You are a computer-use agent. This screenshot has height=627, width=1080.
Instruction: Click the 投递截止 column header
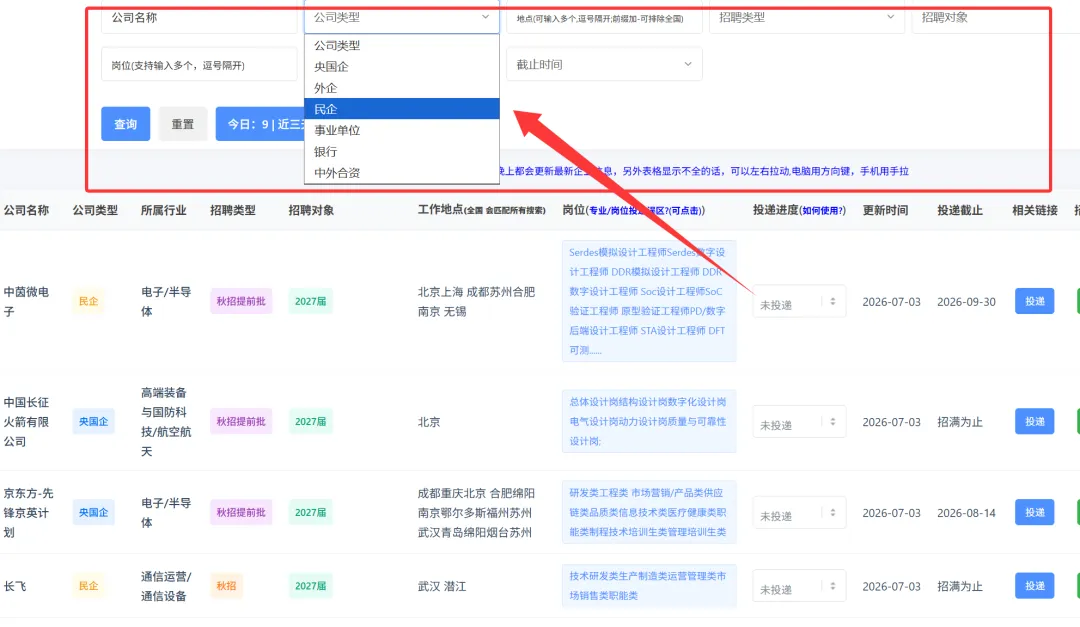click(959, 210)
